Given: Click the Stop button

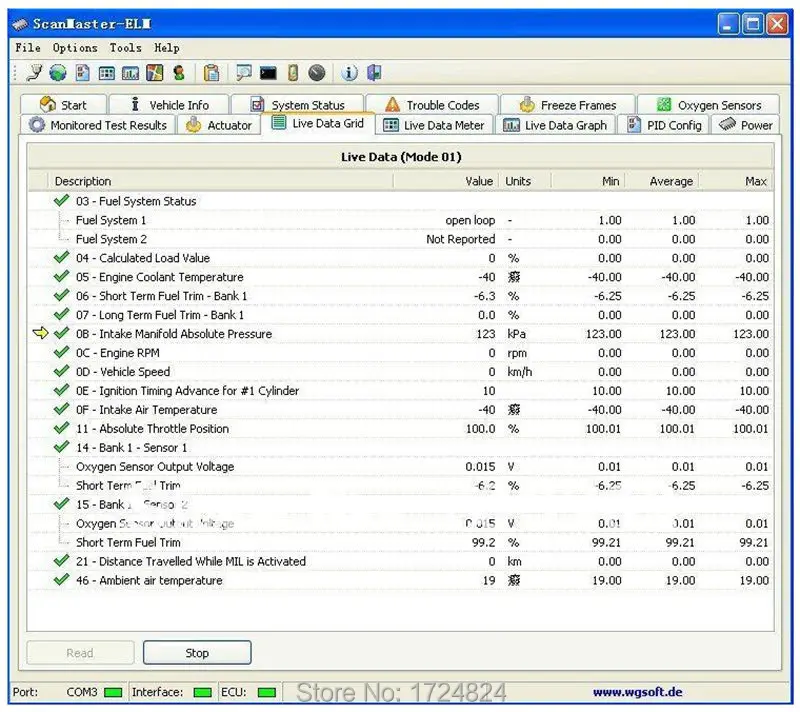Looking at the screenshot, I should [x=197, y=653].
